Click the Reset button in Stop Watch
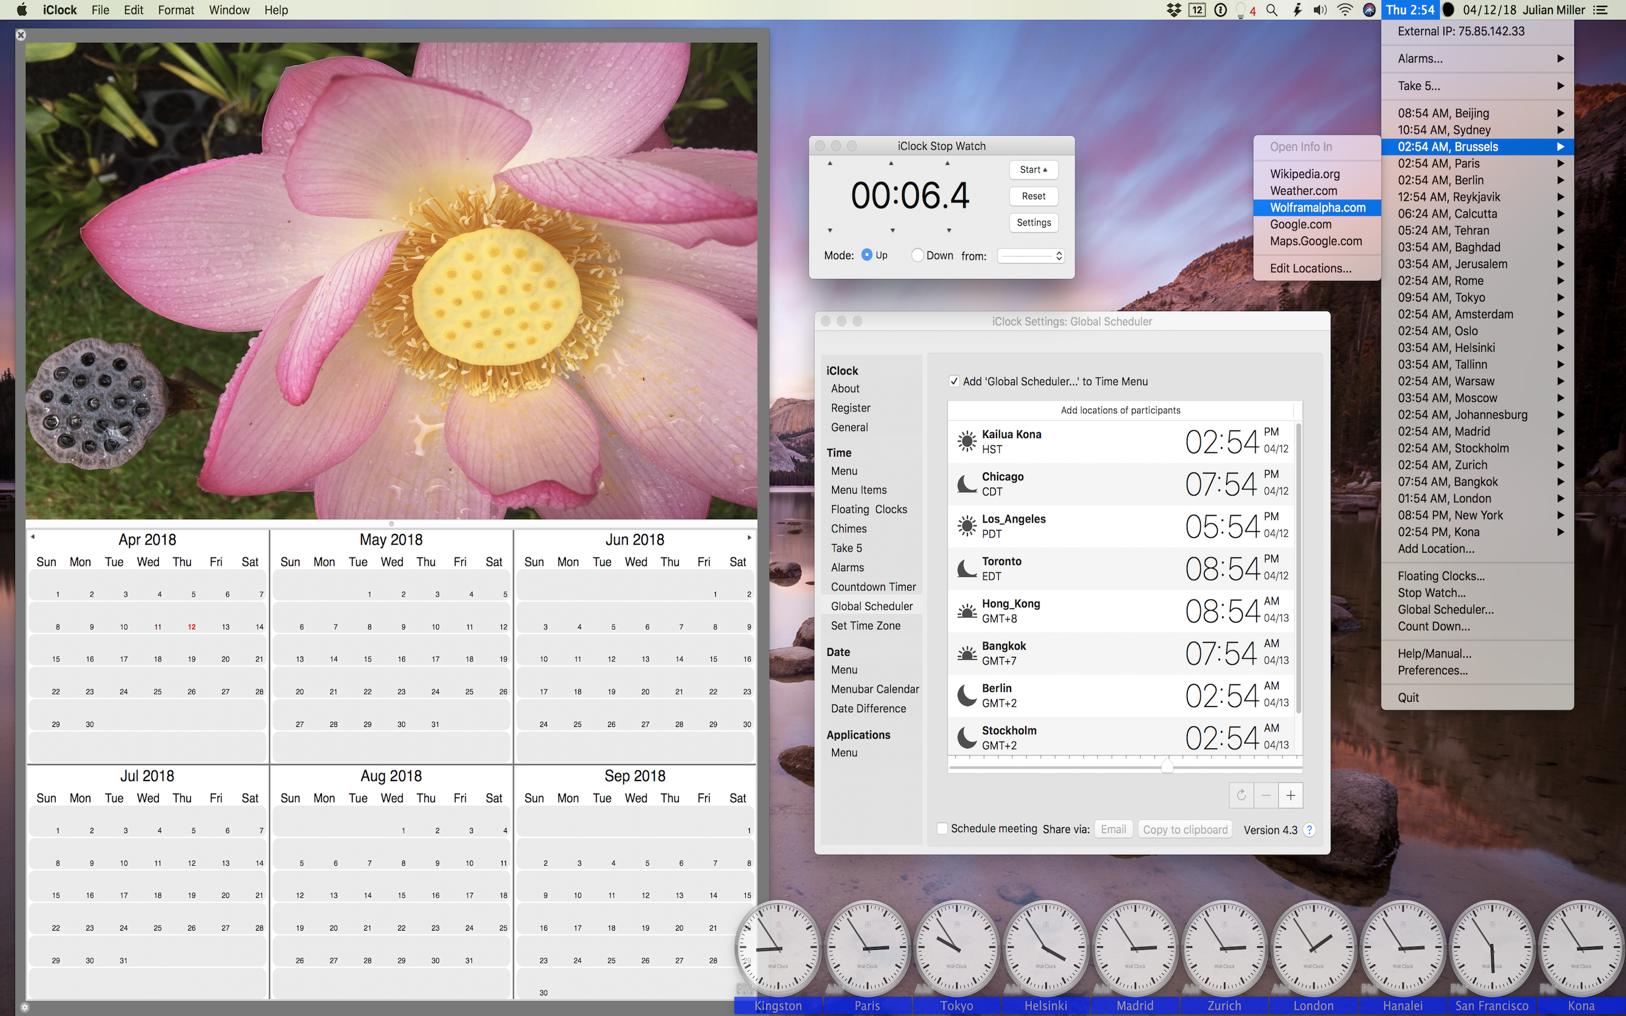 coord(1033,196)
